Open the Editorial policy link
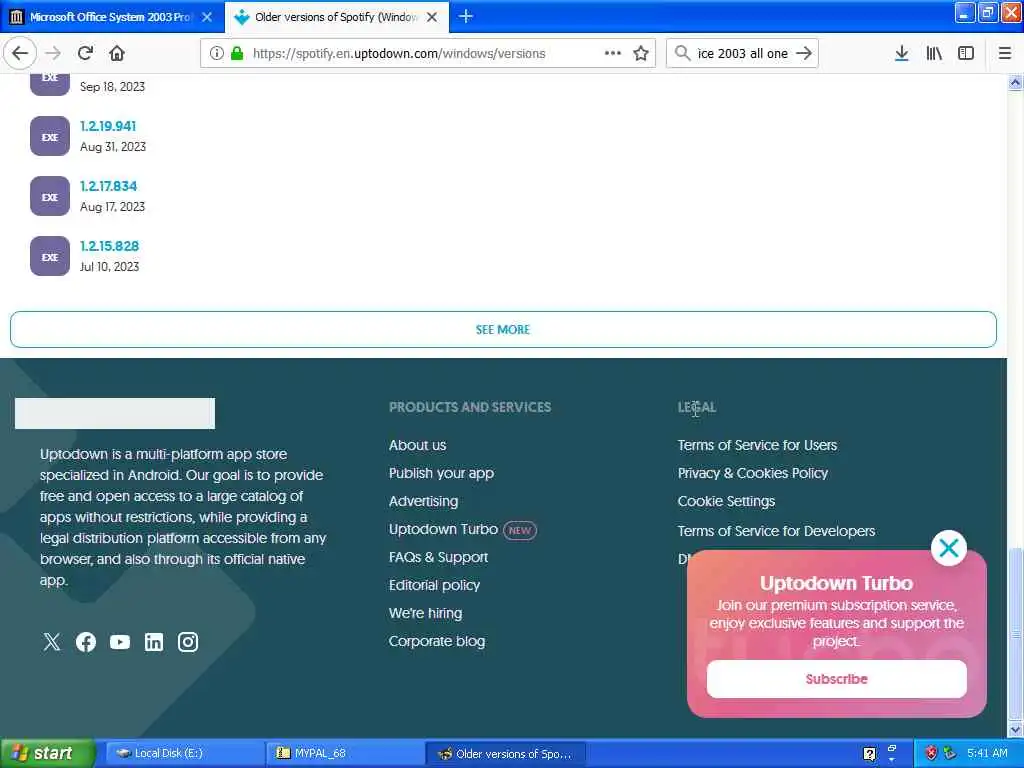Image resolution: width=1024 pixels, height=768 pixels. (x=434, y=585)
